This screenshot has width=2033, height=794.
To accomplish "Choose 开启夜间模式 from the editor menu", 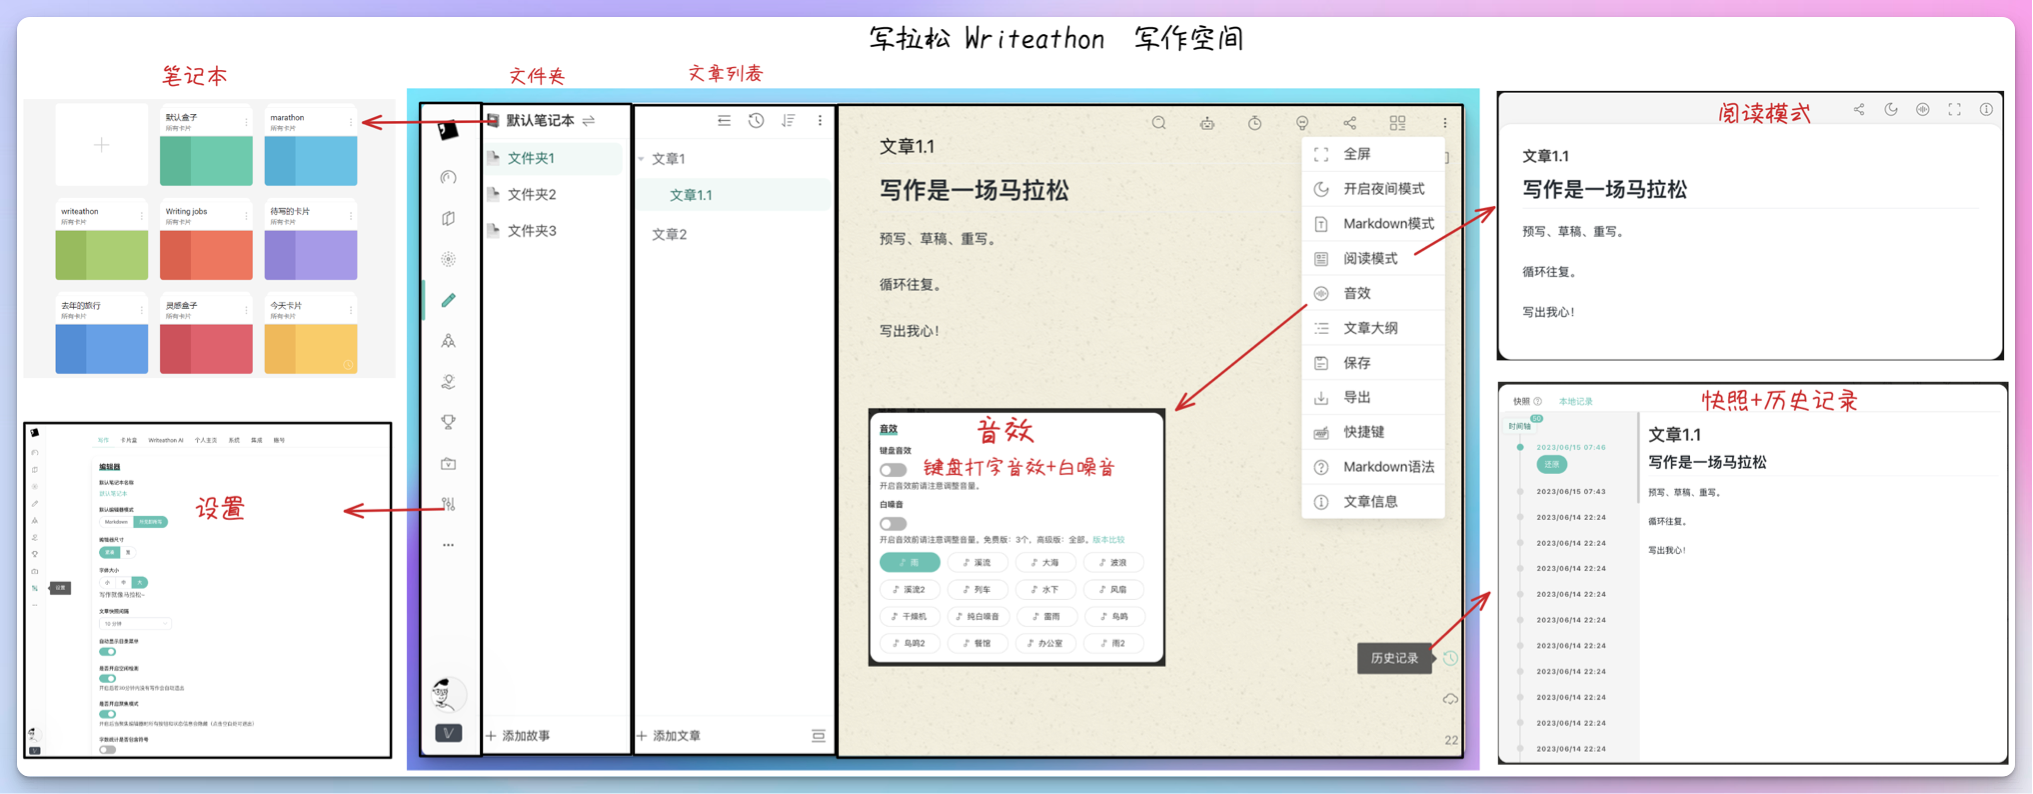I will click(1373, 189).
